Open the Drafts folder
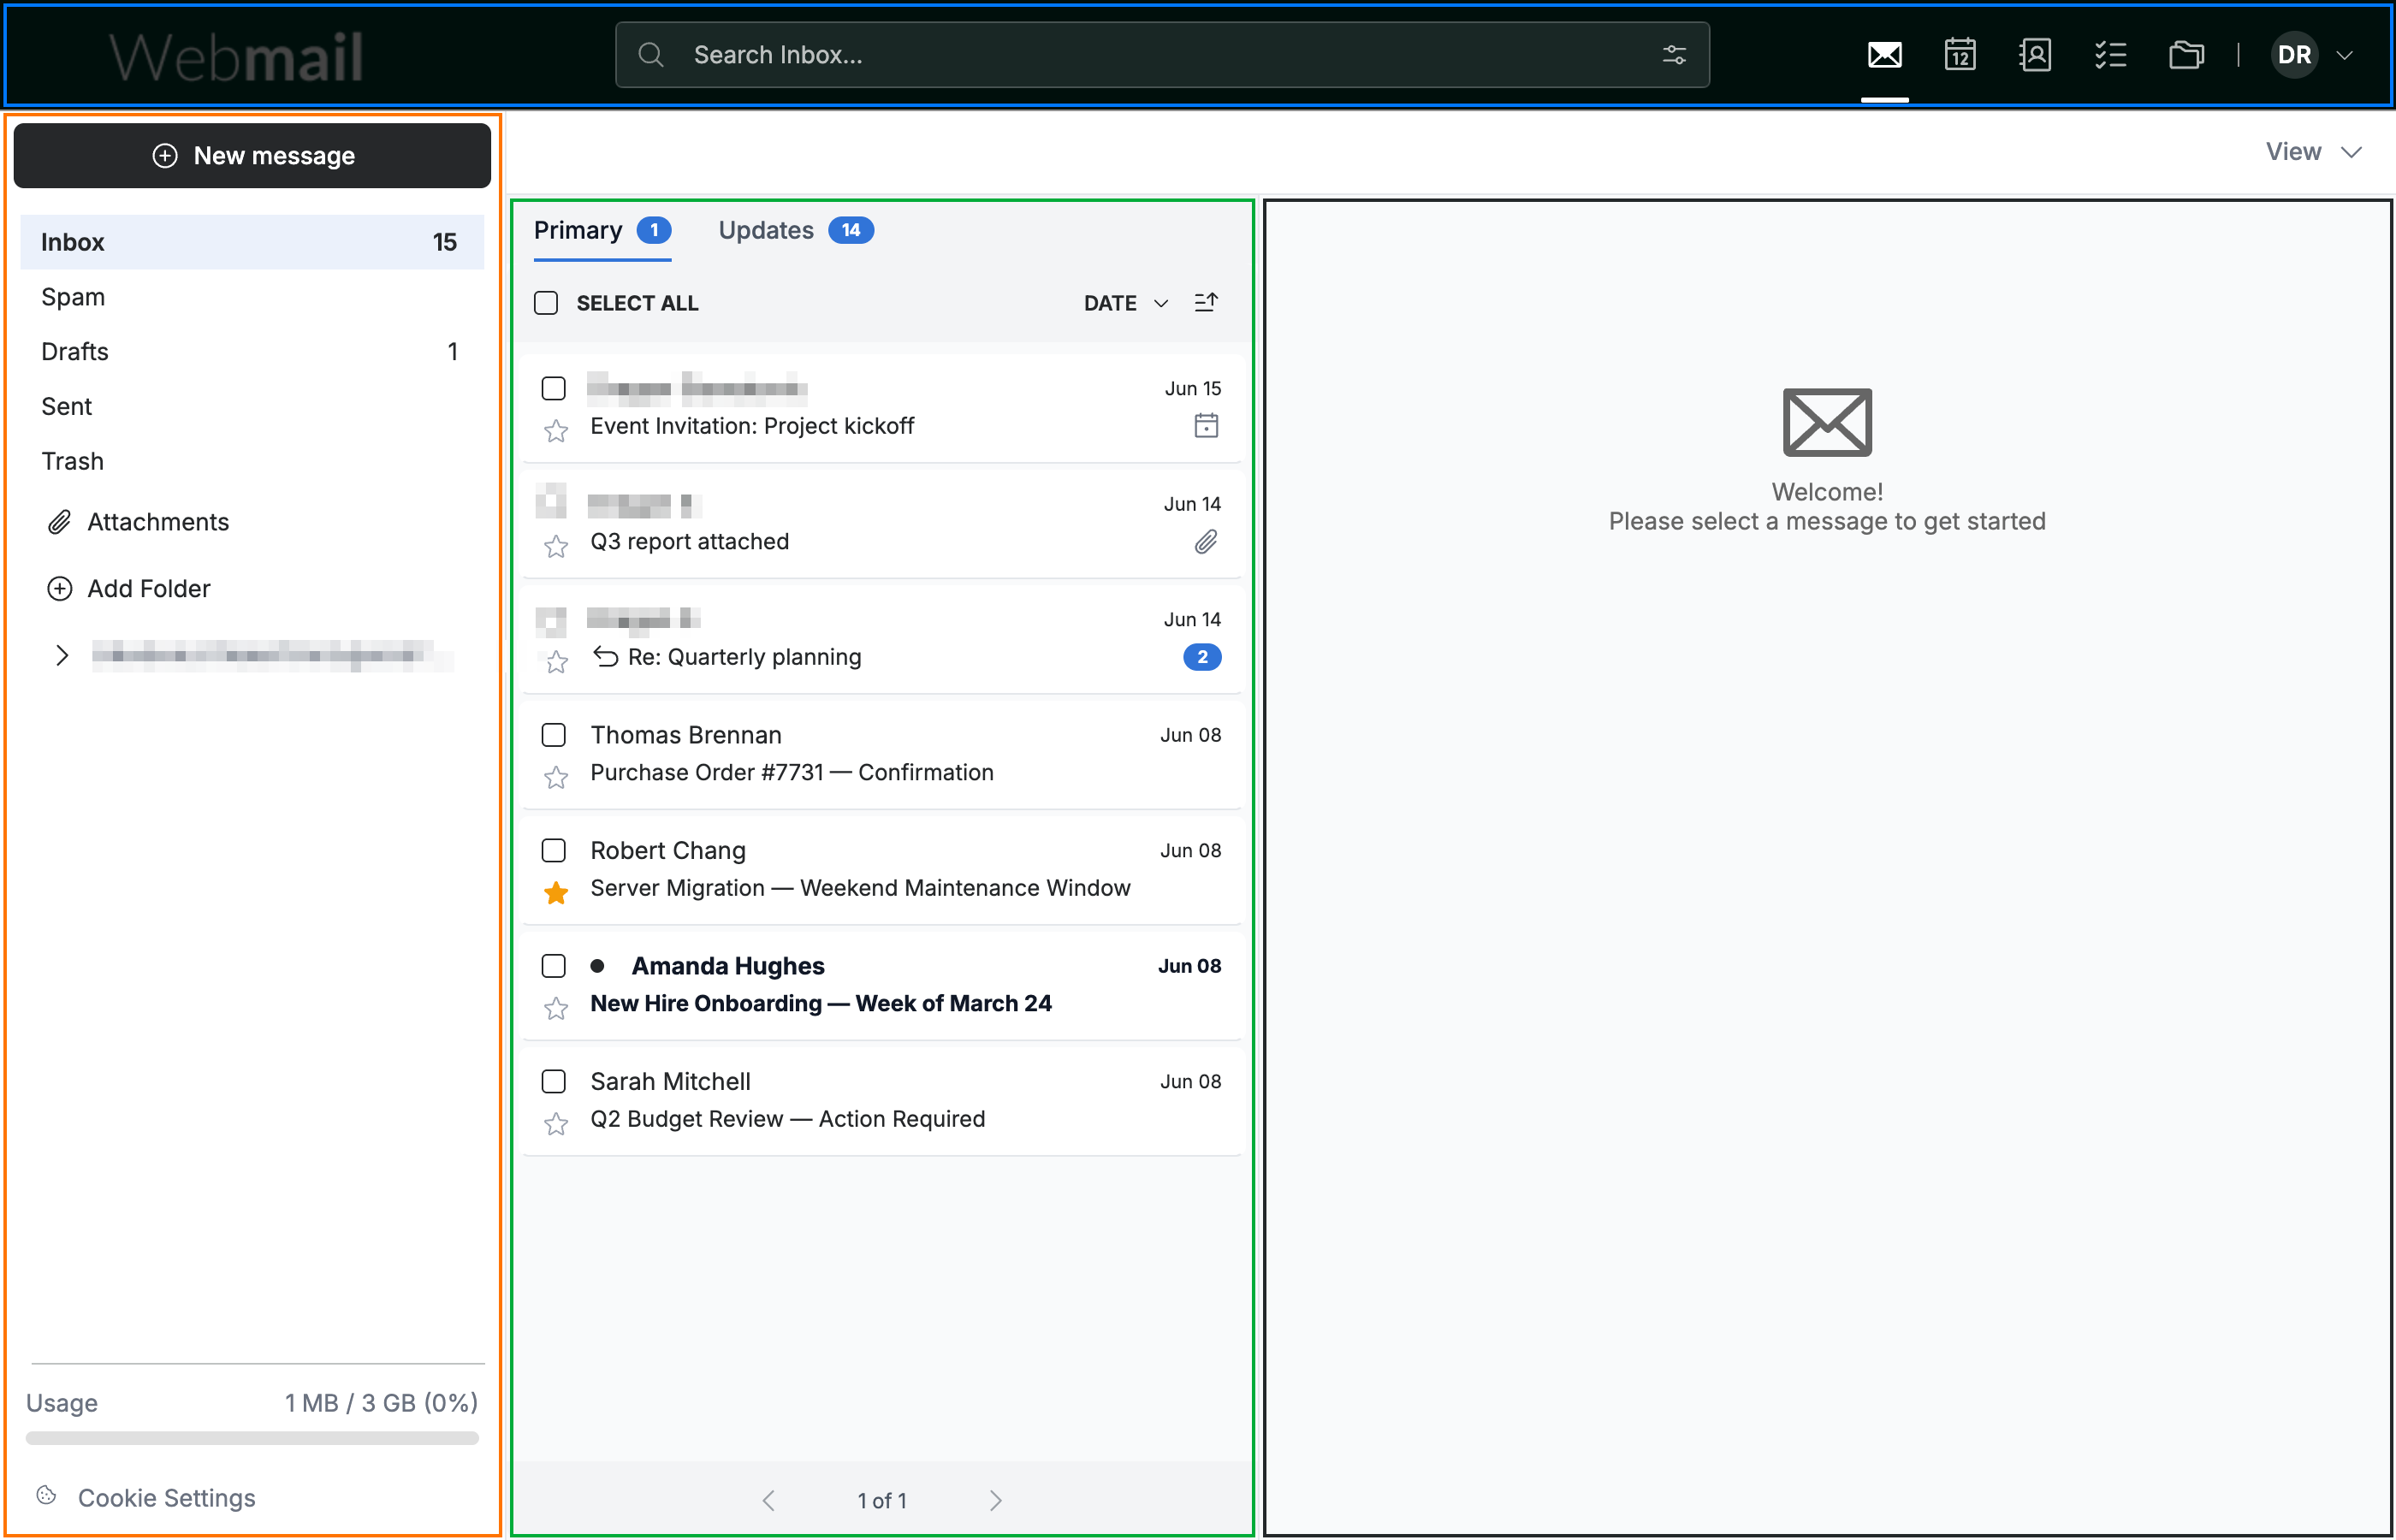 tap(252, 352)
